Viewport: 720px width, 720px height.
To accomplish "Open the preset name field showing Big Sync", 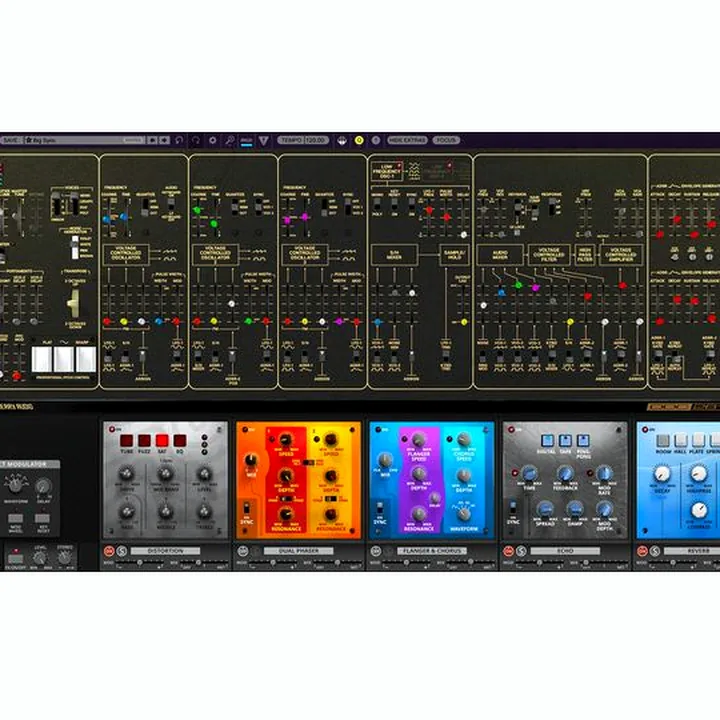I will (85, 140).
